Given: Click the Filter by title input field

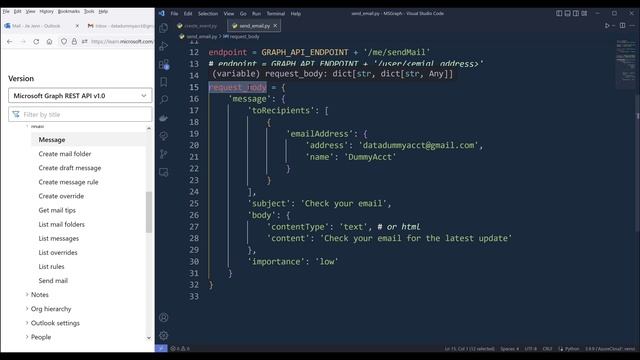Looking at the screenshot, I should (x=80, y=114).
